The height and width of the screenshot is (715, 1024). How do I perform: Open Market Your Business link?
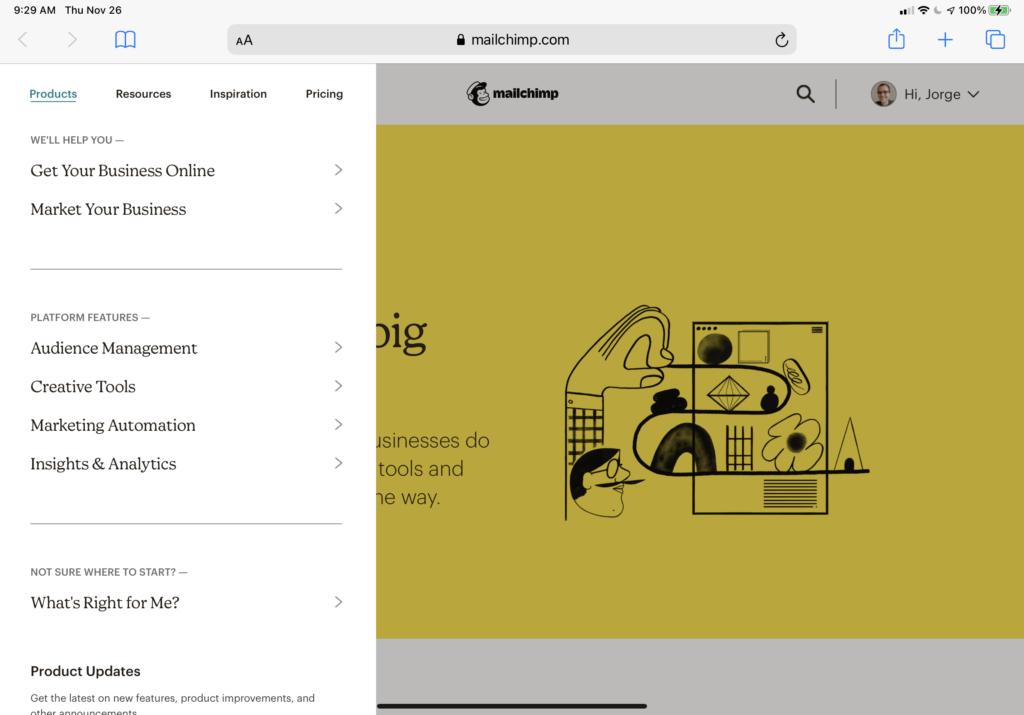(108, 209)
